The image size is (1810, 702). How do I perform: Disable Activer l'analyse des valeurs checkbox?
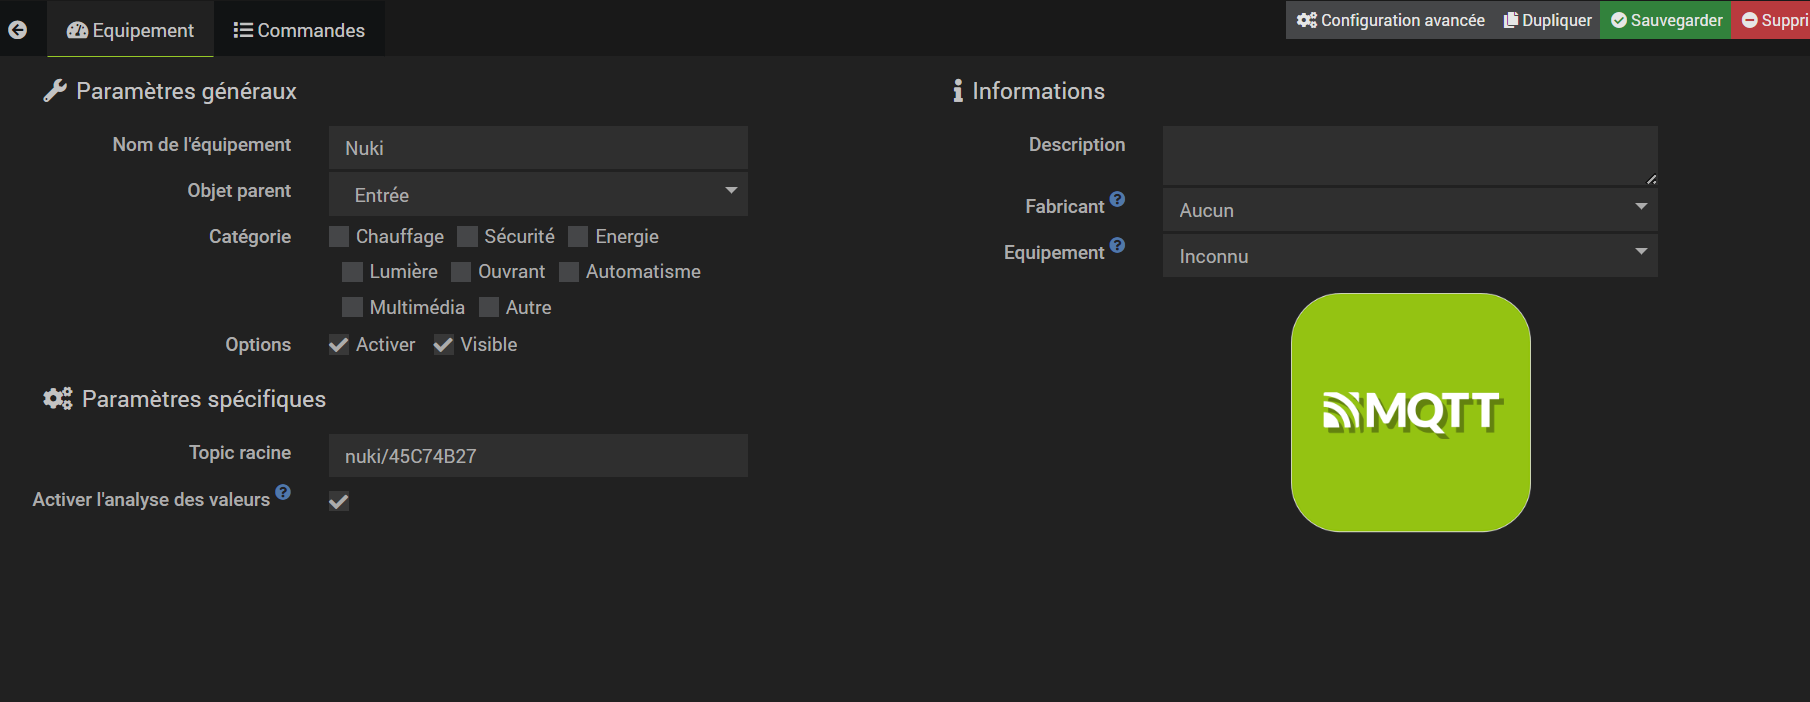339,501
